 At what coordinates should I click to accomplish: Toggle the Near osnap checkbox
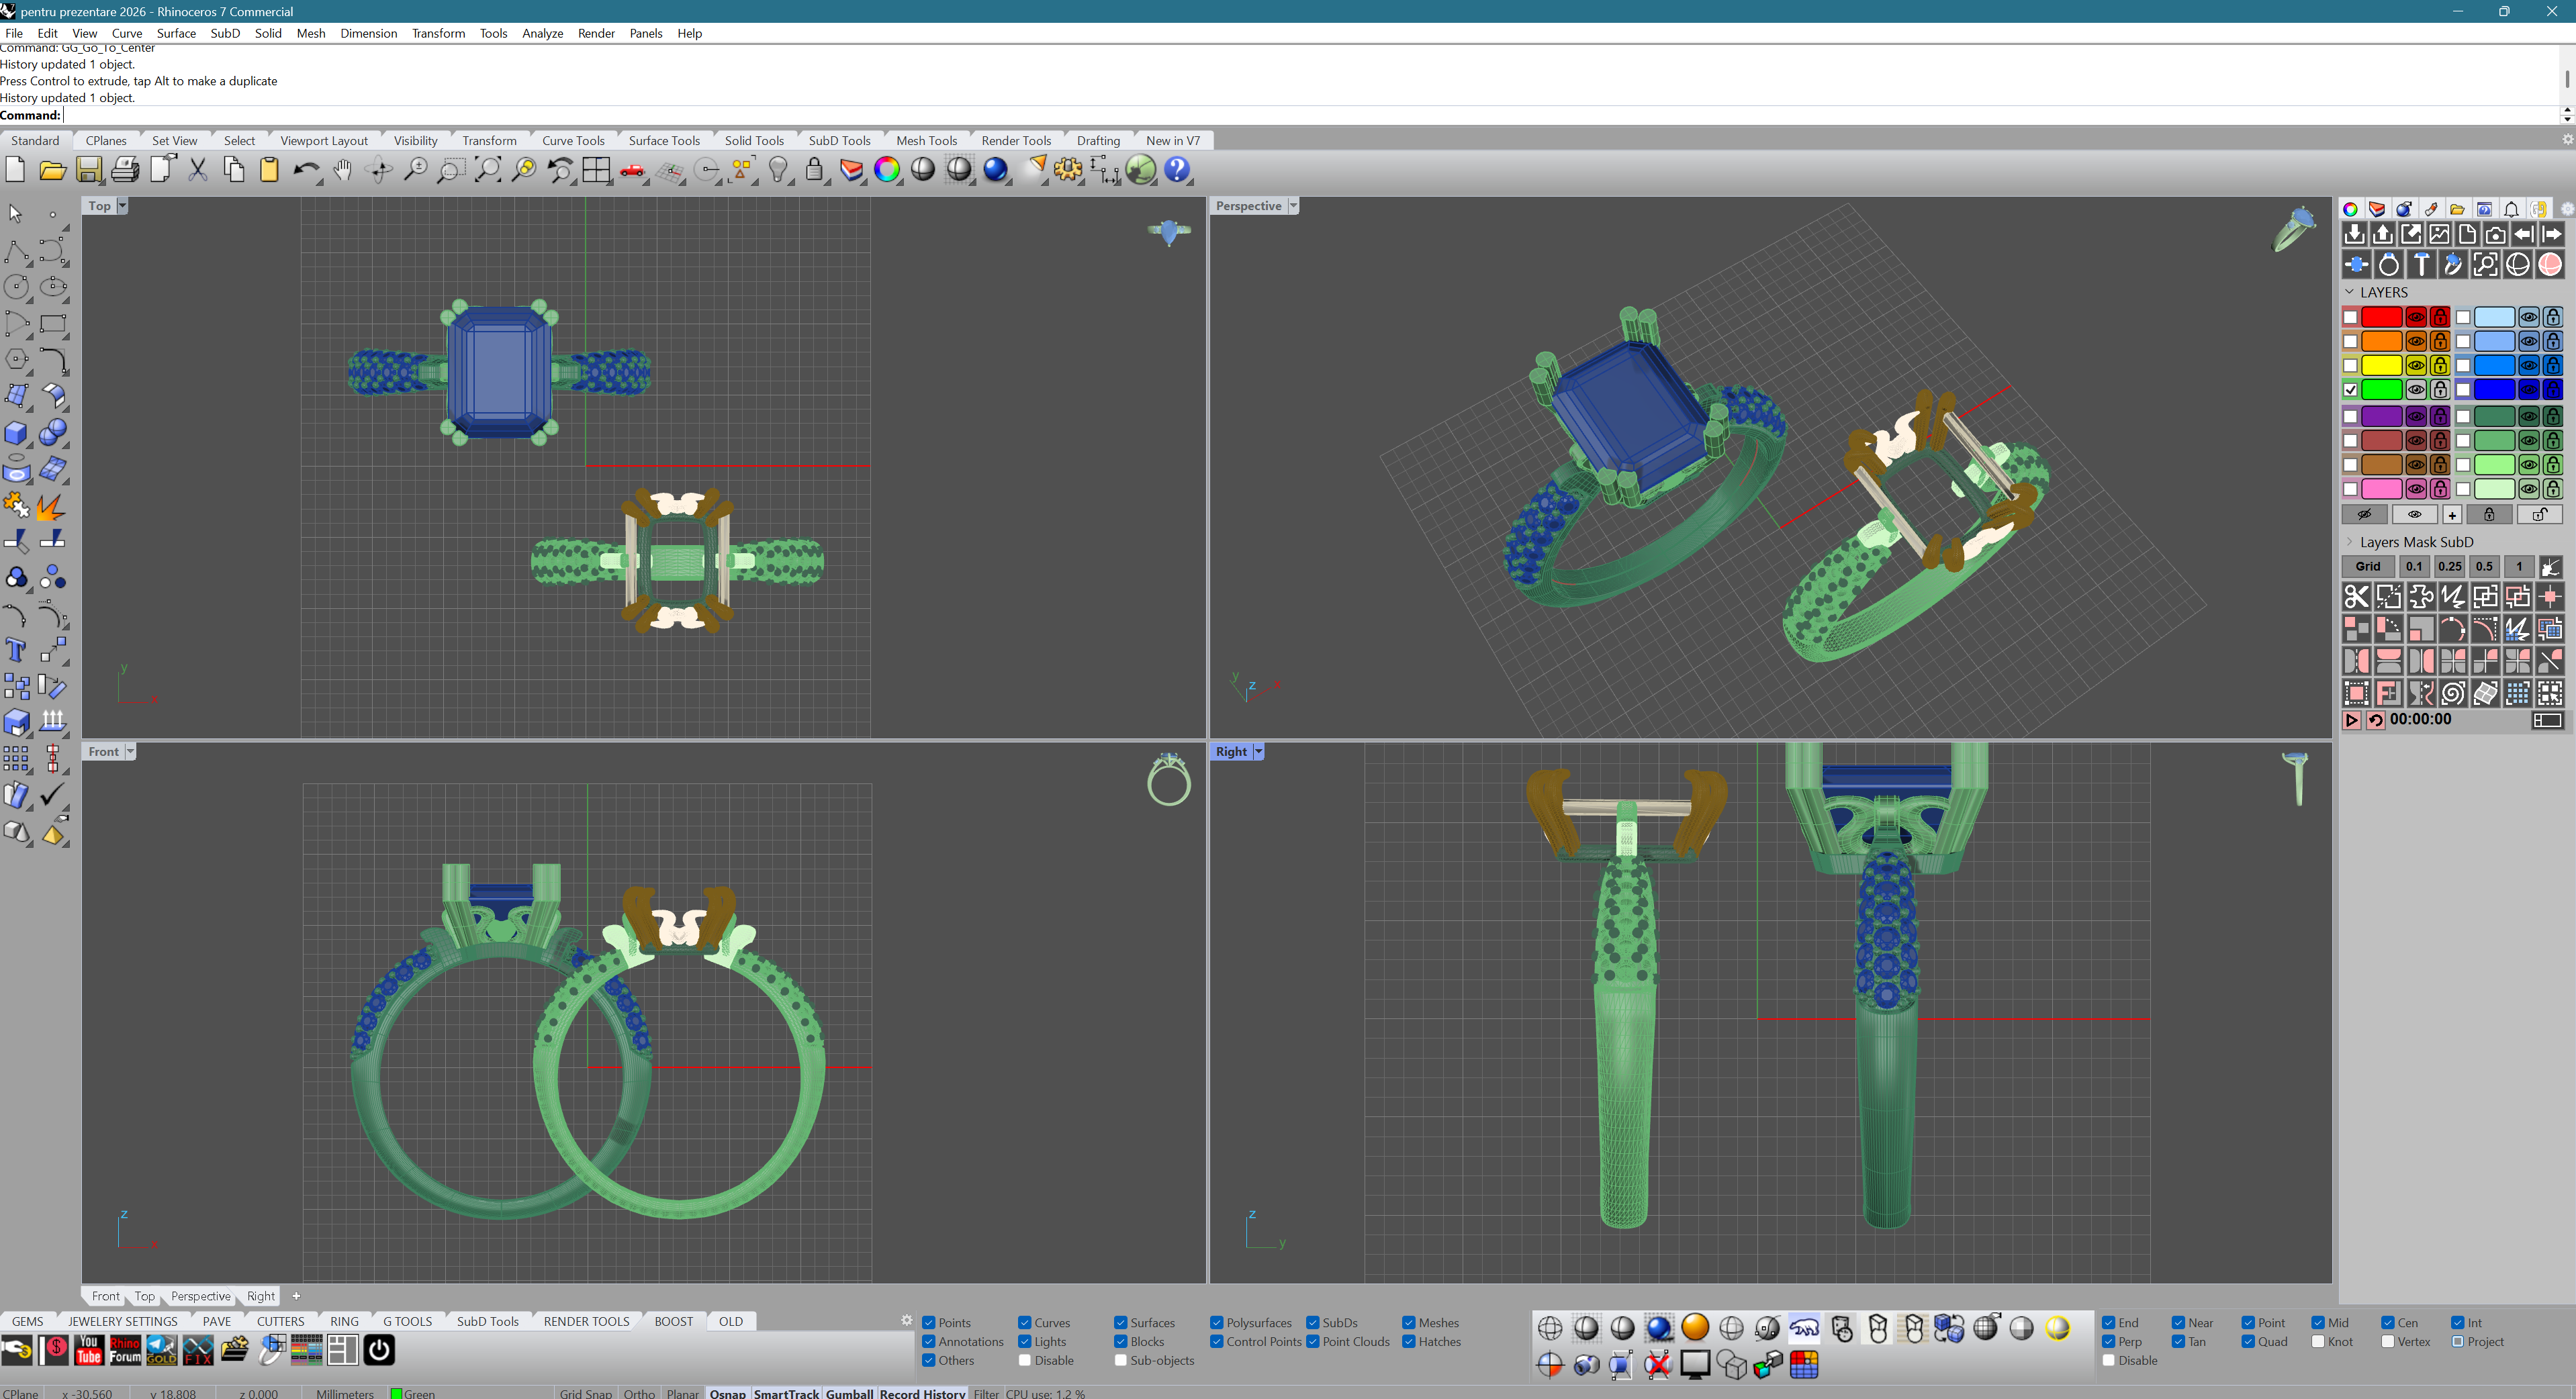tap(2178, 1322)
